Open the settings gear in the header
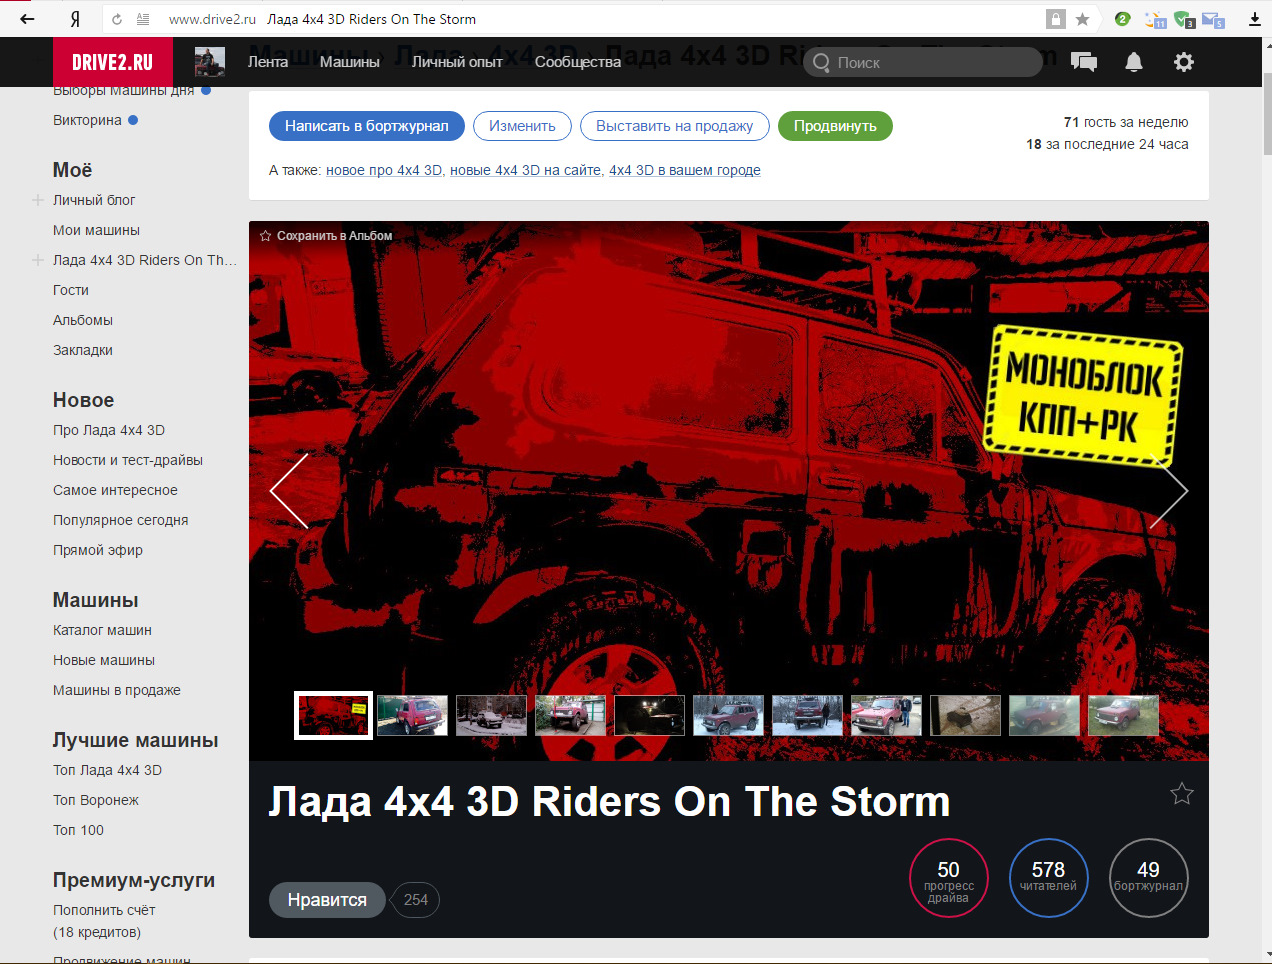 click(x=1184, y=62)
